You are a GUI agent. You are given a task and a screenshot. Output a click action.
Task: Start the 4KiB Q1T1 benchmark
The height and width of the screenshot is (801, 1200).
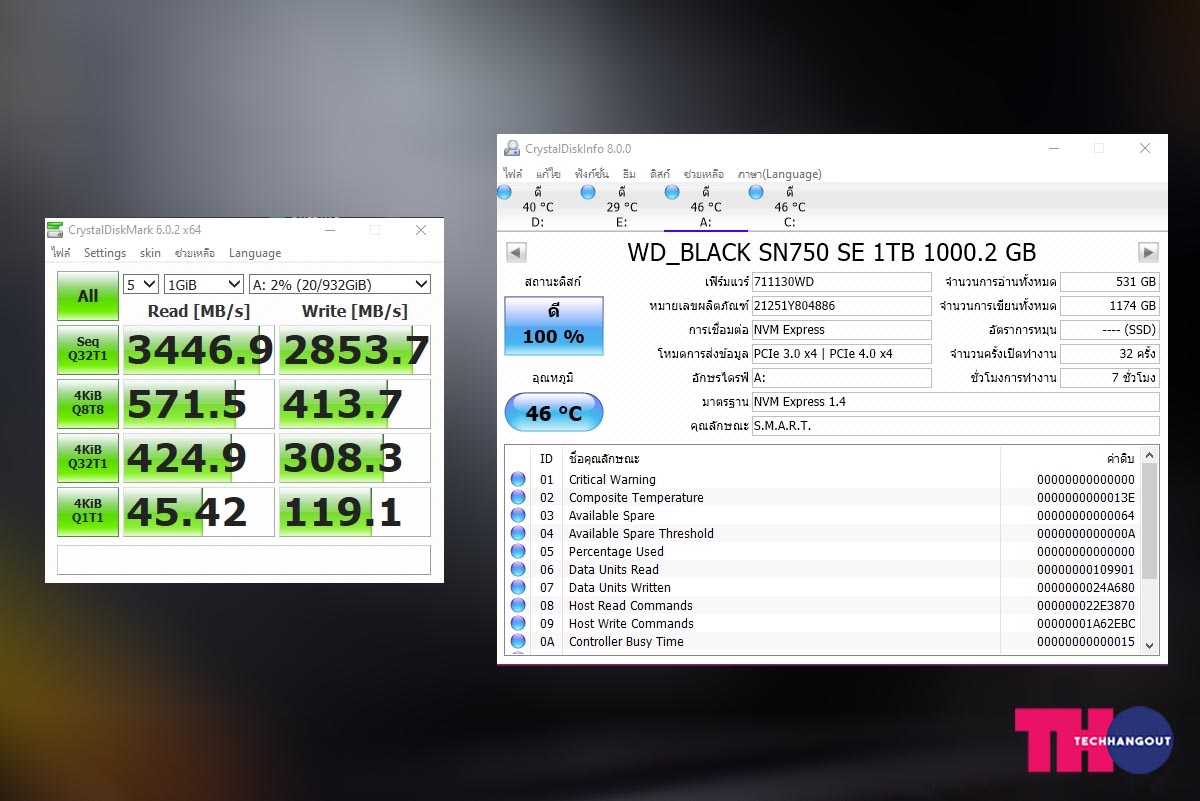point(88,512)
